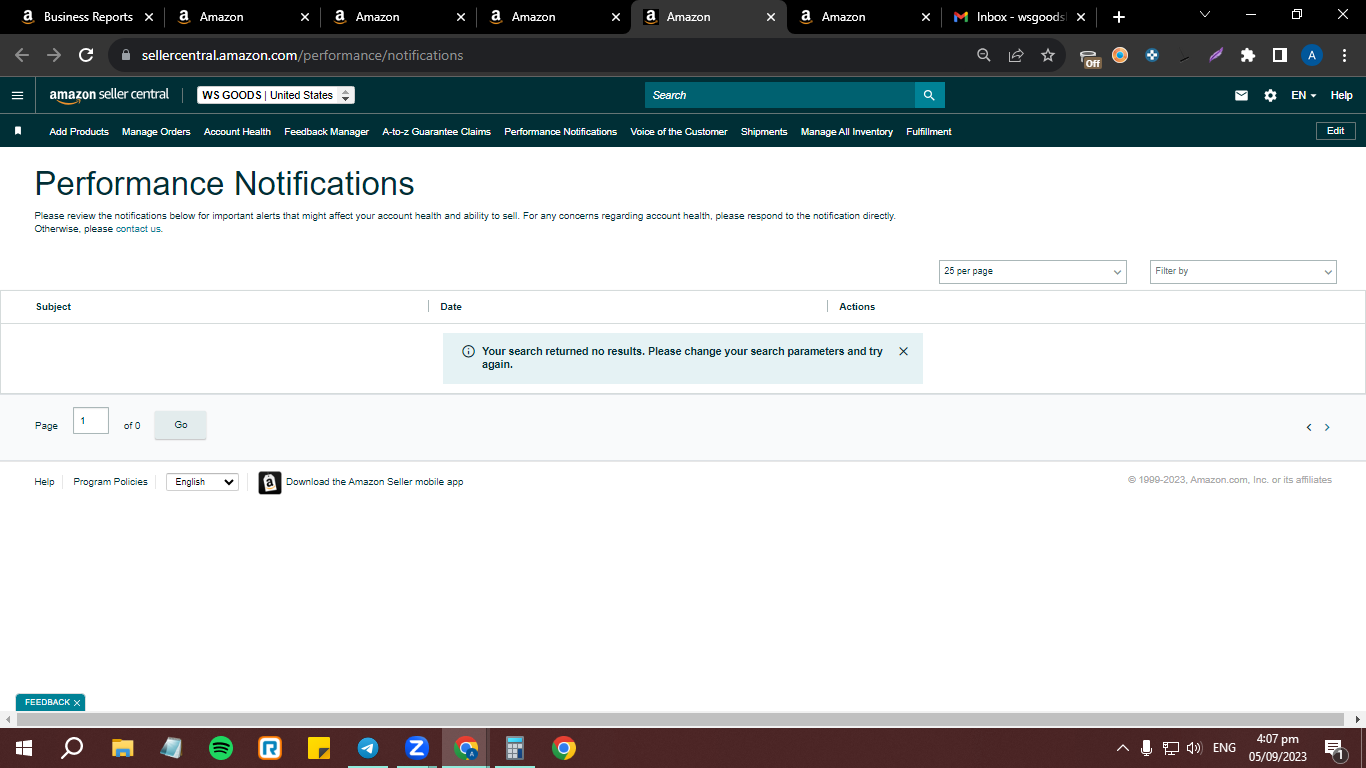The height and width of the screenshot is (768, 1366).
Task: Click the Go button for pagination
Action: 181,425
